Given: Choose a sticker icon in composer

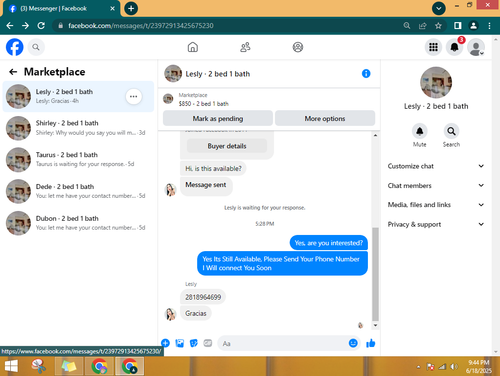Looking at the screenshot, I should (194, 343).
